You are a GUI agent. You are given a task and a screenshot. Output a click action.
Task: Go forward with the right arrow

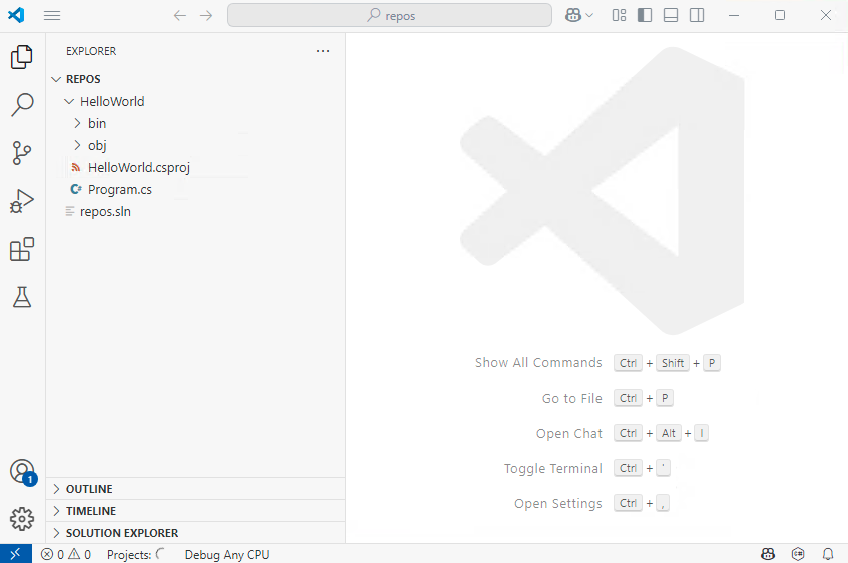tap(206, 15)
